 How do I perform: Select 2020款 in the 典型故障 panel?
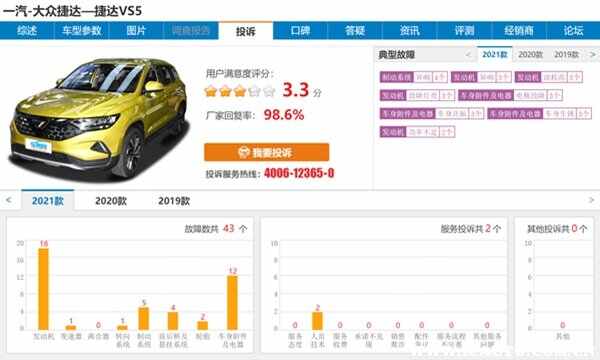tap(530, 55)
